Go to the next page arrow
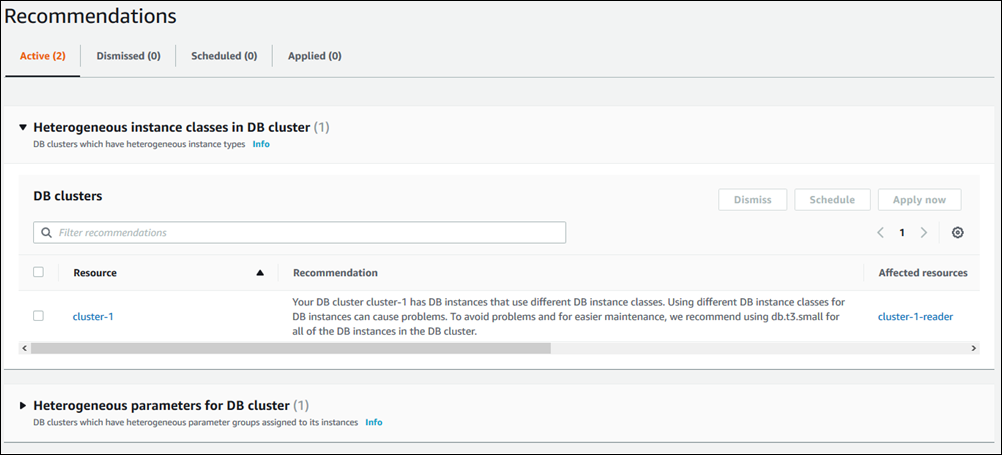 pos(923,232)
